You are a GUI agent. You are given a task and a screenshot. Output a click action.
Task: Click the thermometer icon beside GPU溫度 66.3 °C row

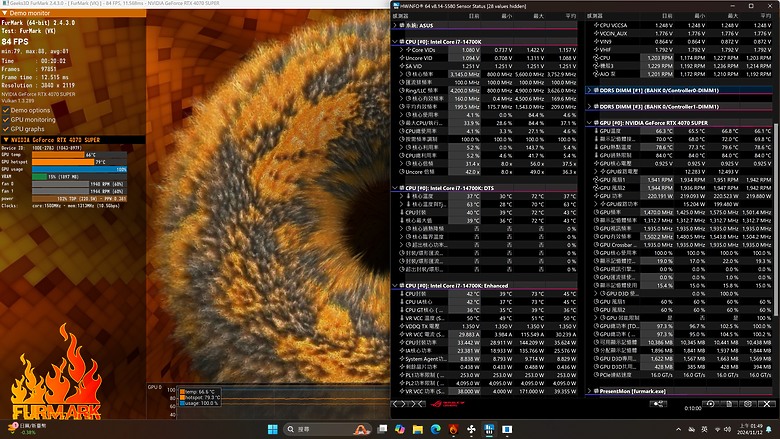596,131
